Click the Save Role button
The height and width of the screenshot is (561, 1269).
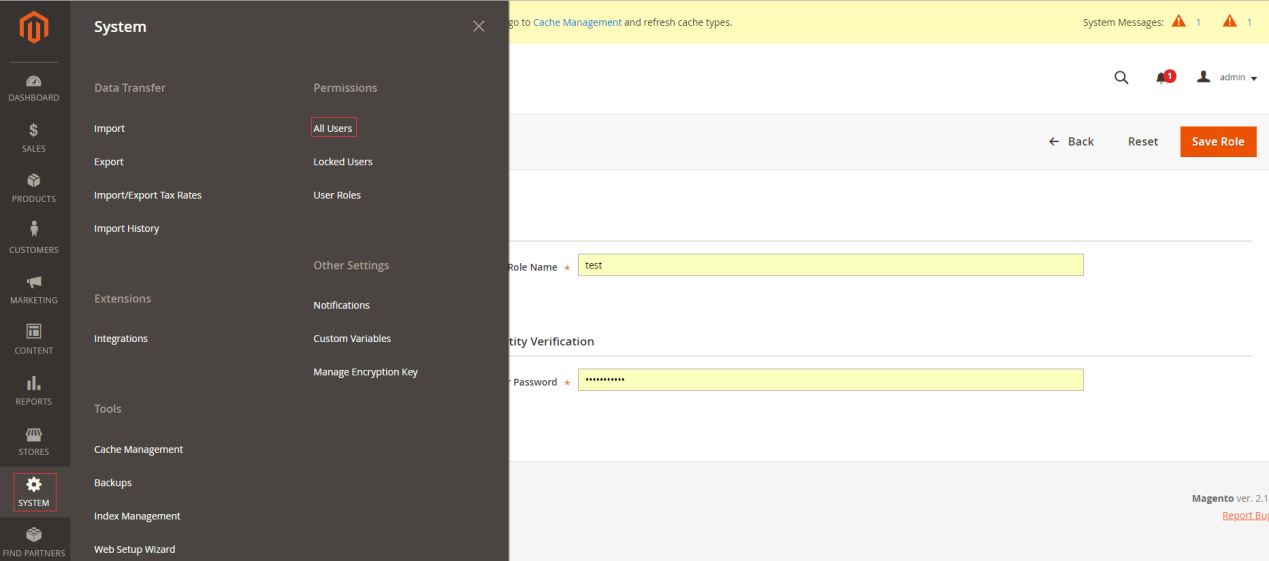(x=1217, y=142)
